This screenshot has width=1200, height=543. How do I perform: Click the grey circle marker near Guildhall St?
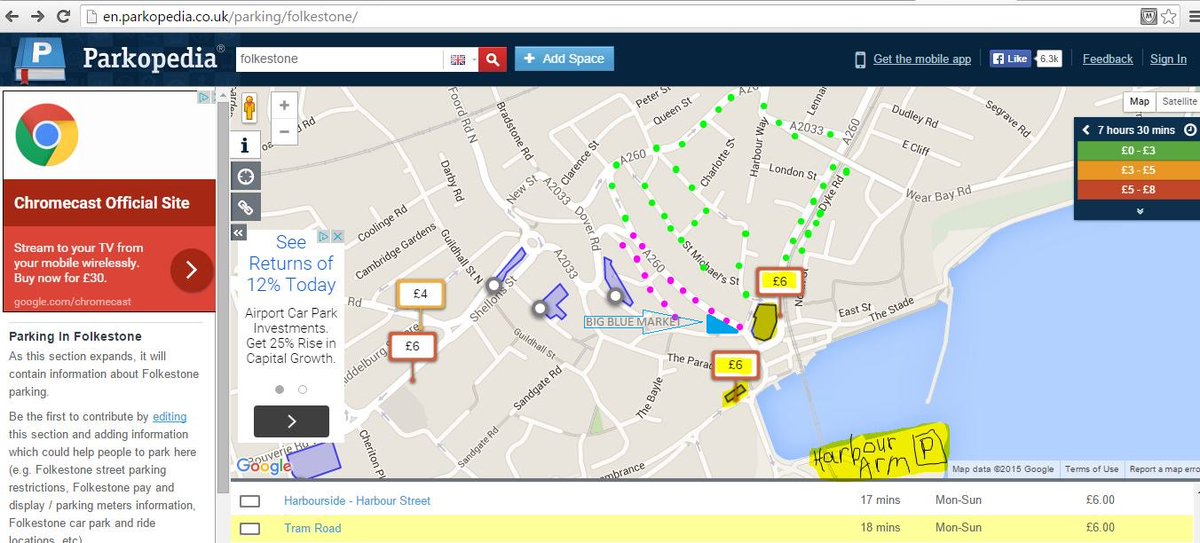point(540,309)
